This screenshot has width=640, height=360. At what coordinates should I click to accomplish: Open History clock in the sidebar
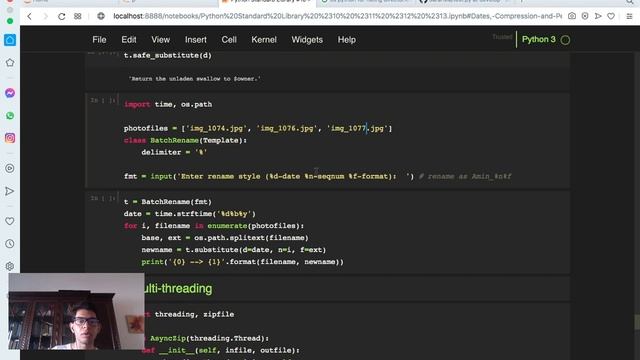pos(10,244)
